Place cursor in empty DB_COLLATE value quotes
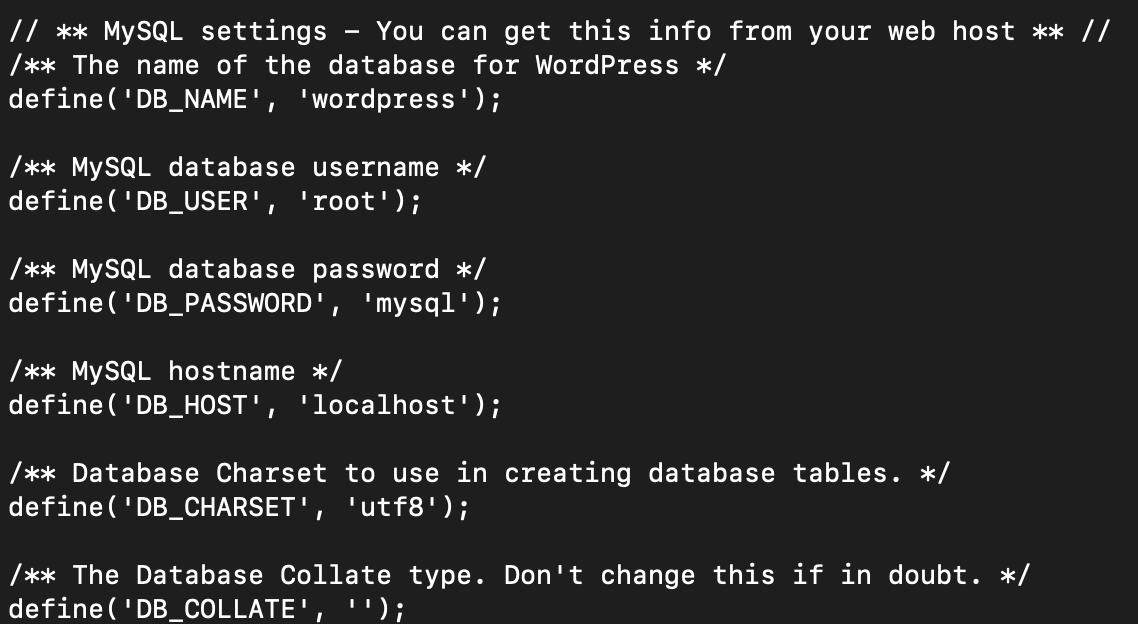 point(368,610)
